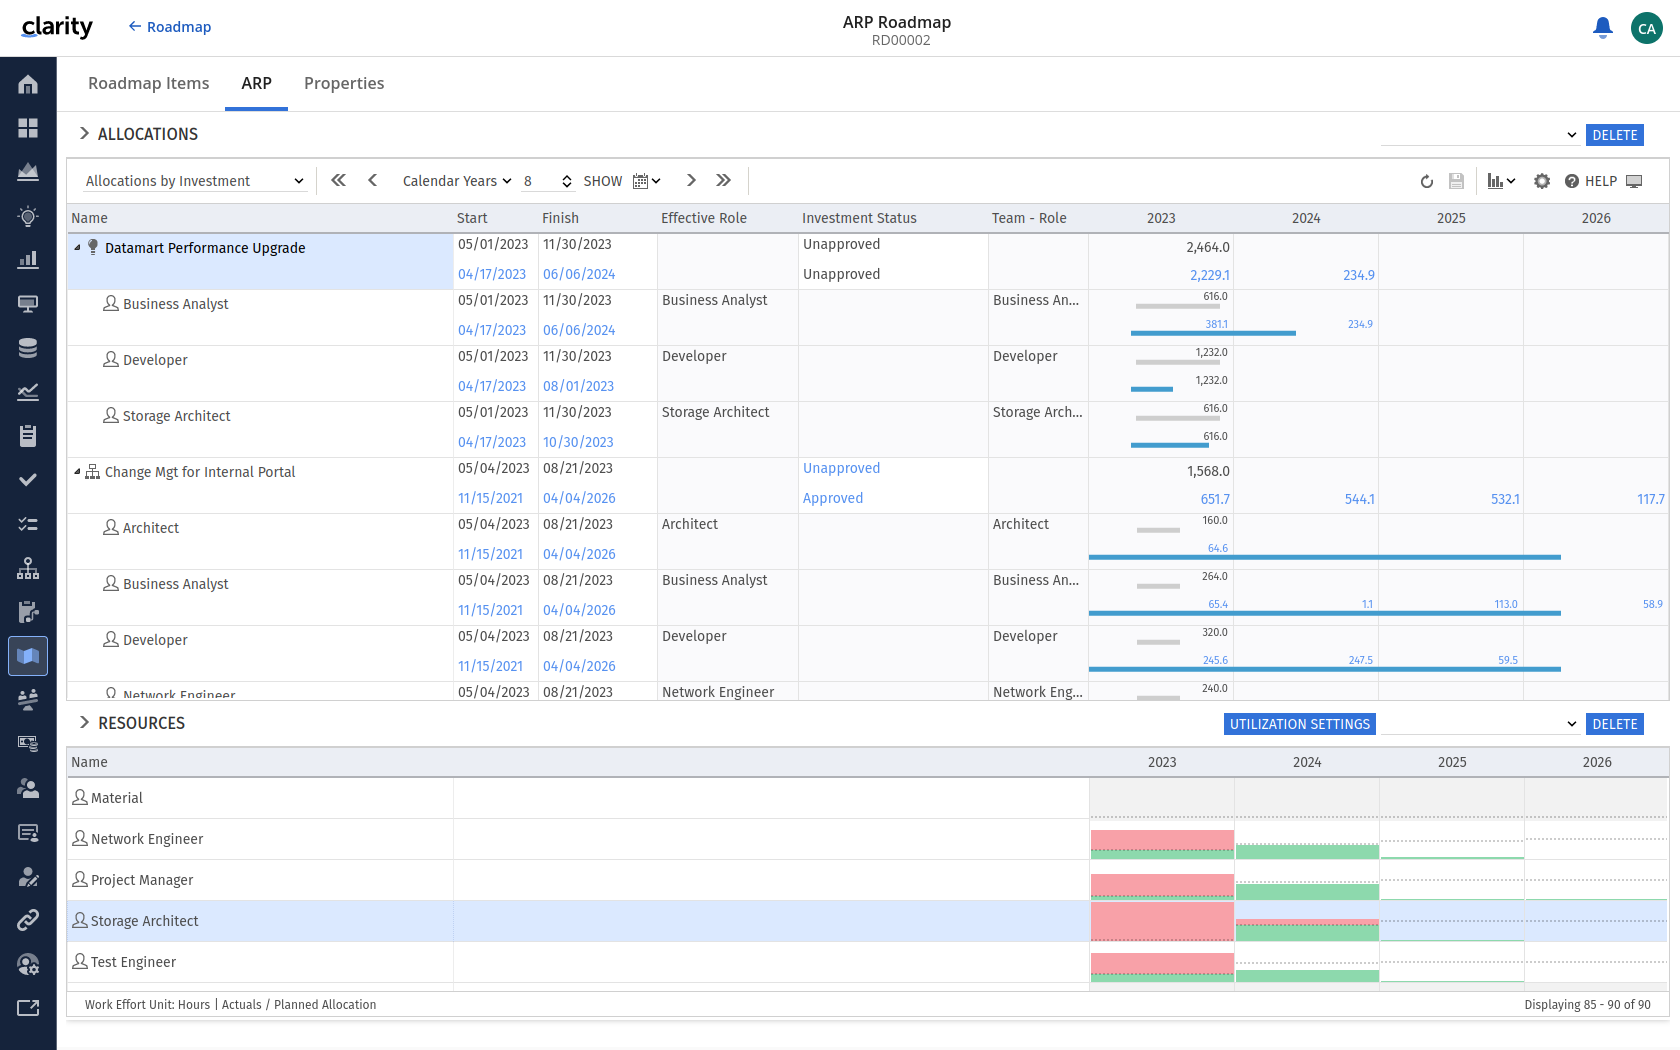Jump to last time period
The width and height of the screenshot is (1680, 1050).
(x=724, y=180)
